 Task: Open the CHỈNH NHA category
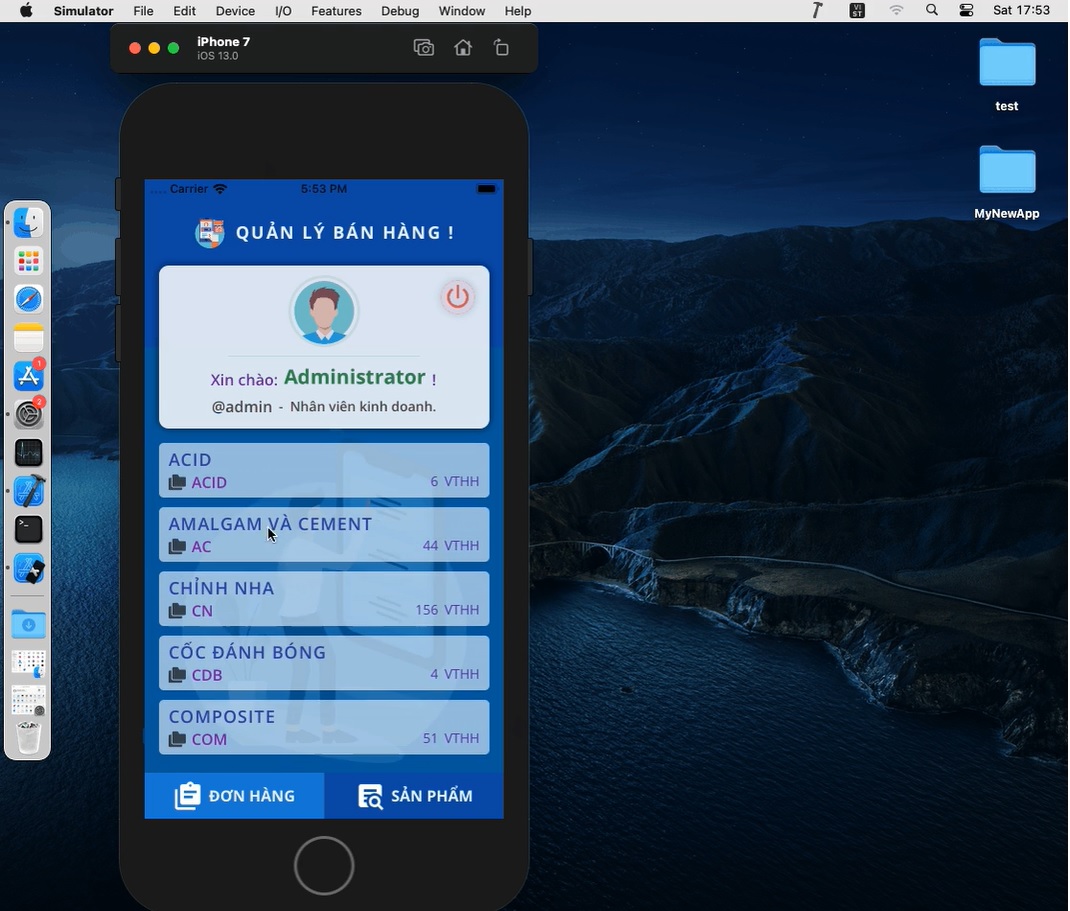324,599
